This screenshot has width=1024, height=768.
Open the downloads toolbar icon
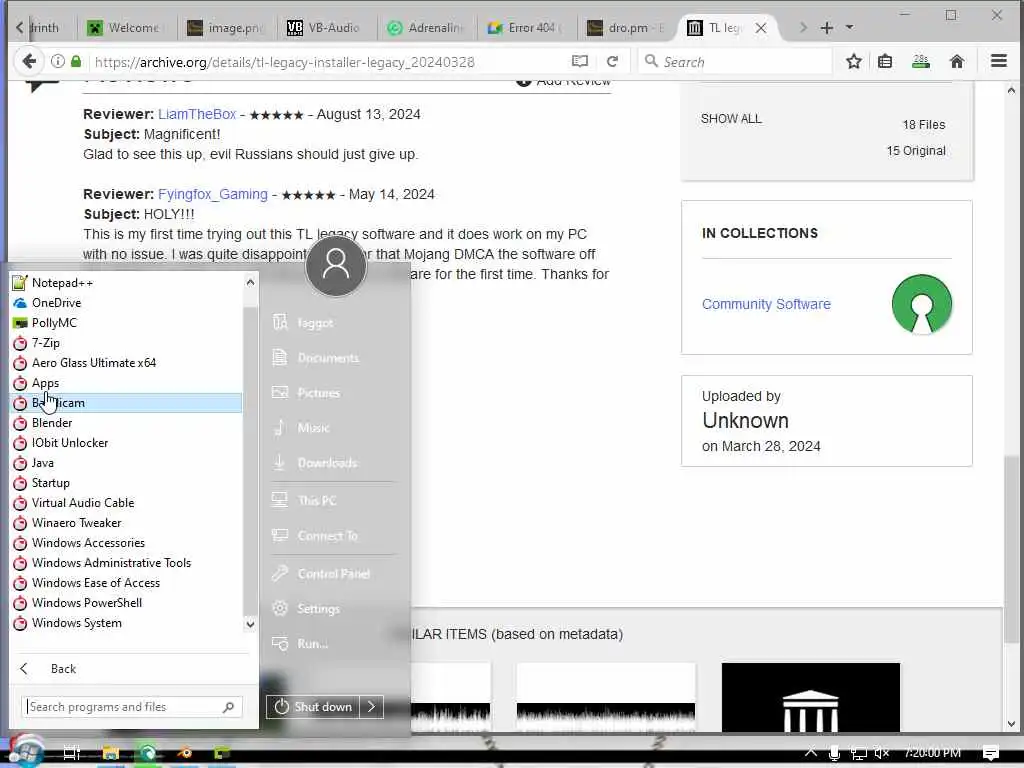(921, 61)
